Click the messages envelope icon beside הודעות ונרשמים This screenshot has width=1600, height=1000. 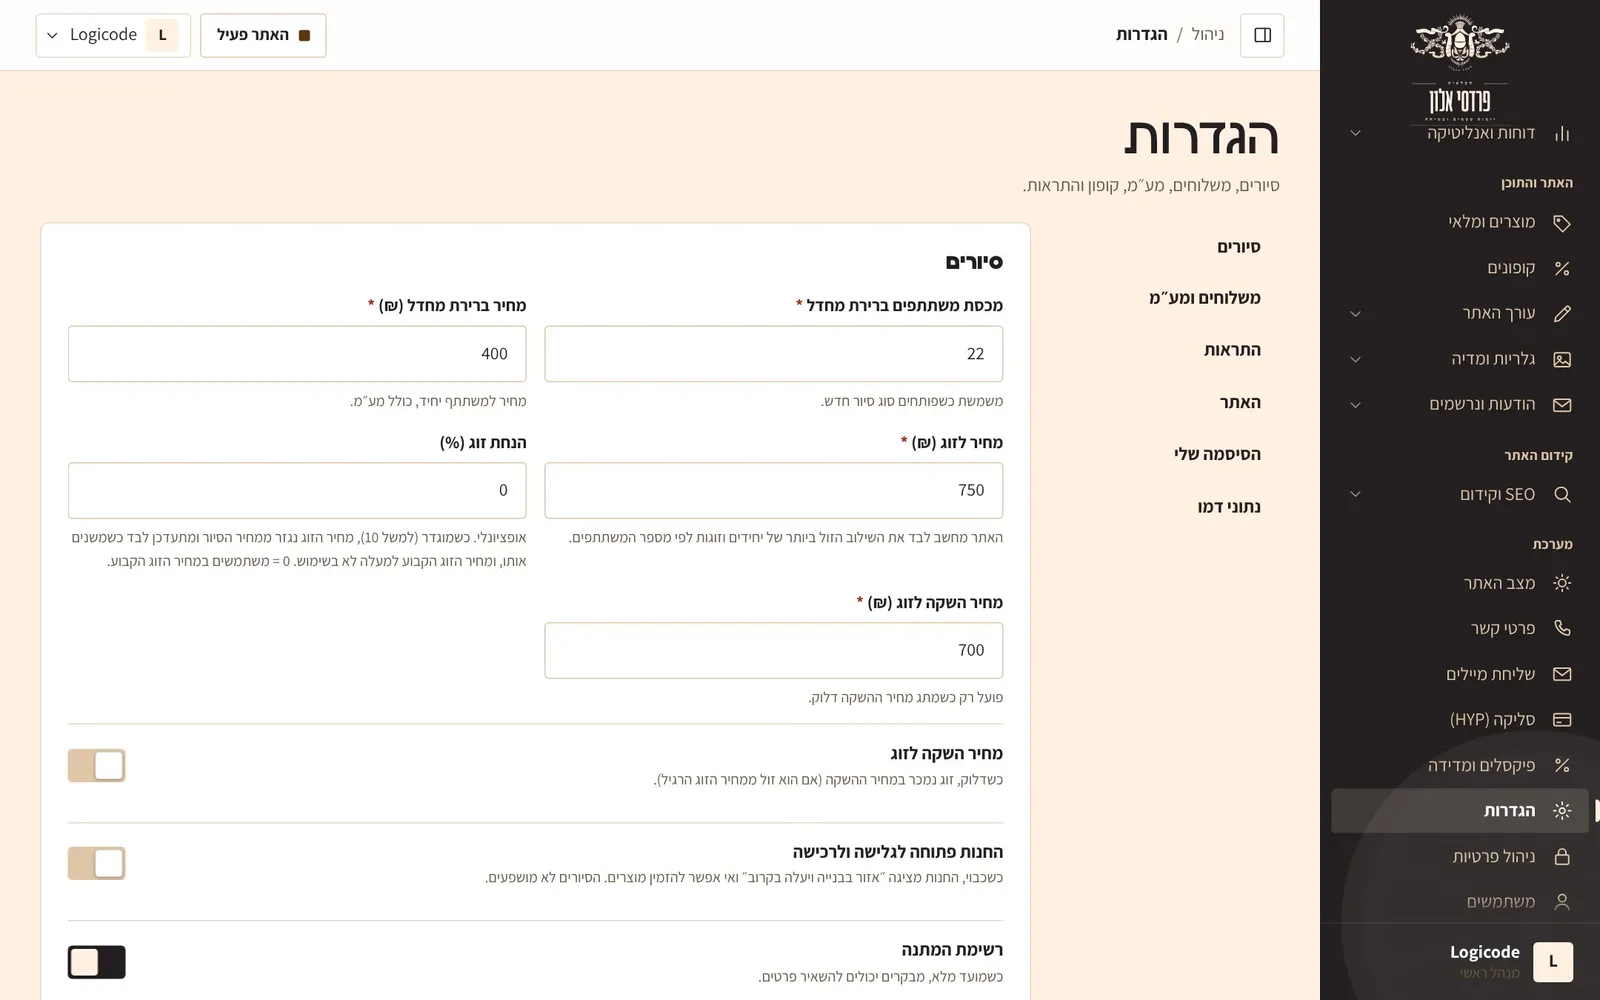(x=1562, y=405)
